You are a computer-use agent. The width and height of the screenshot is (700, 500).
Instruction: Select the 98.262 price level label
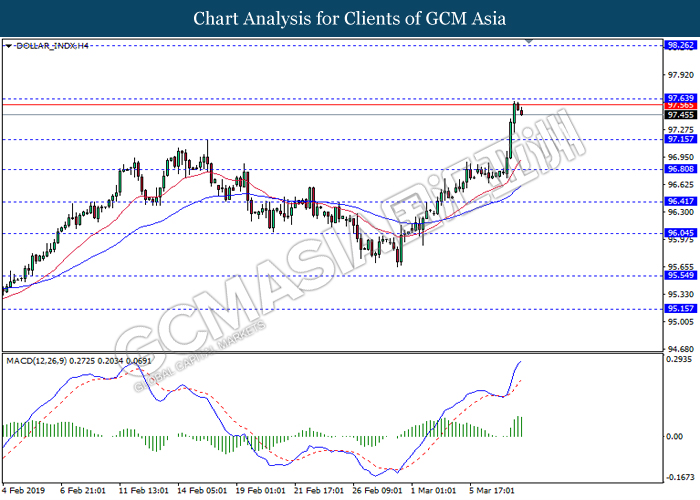[681, 45]
